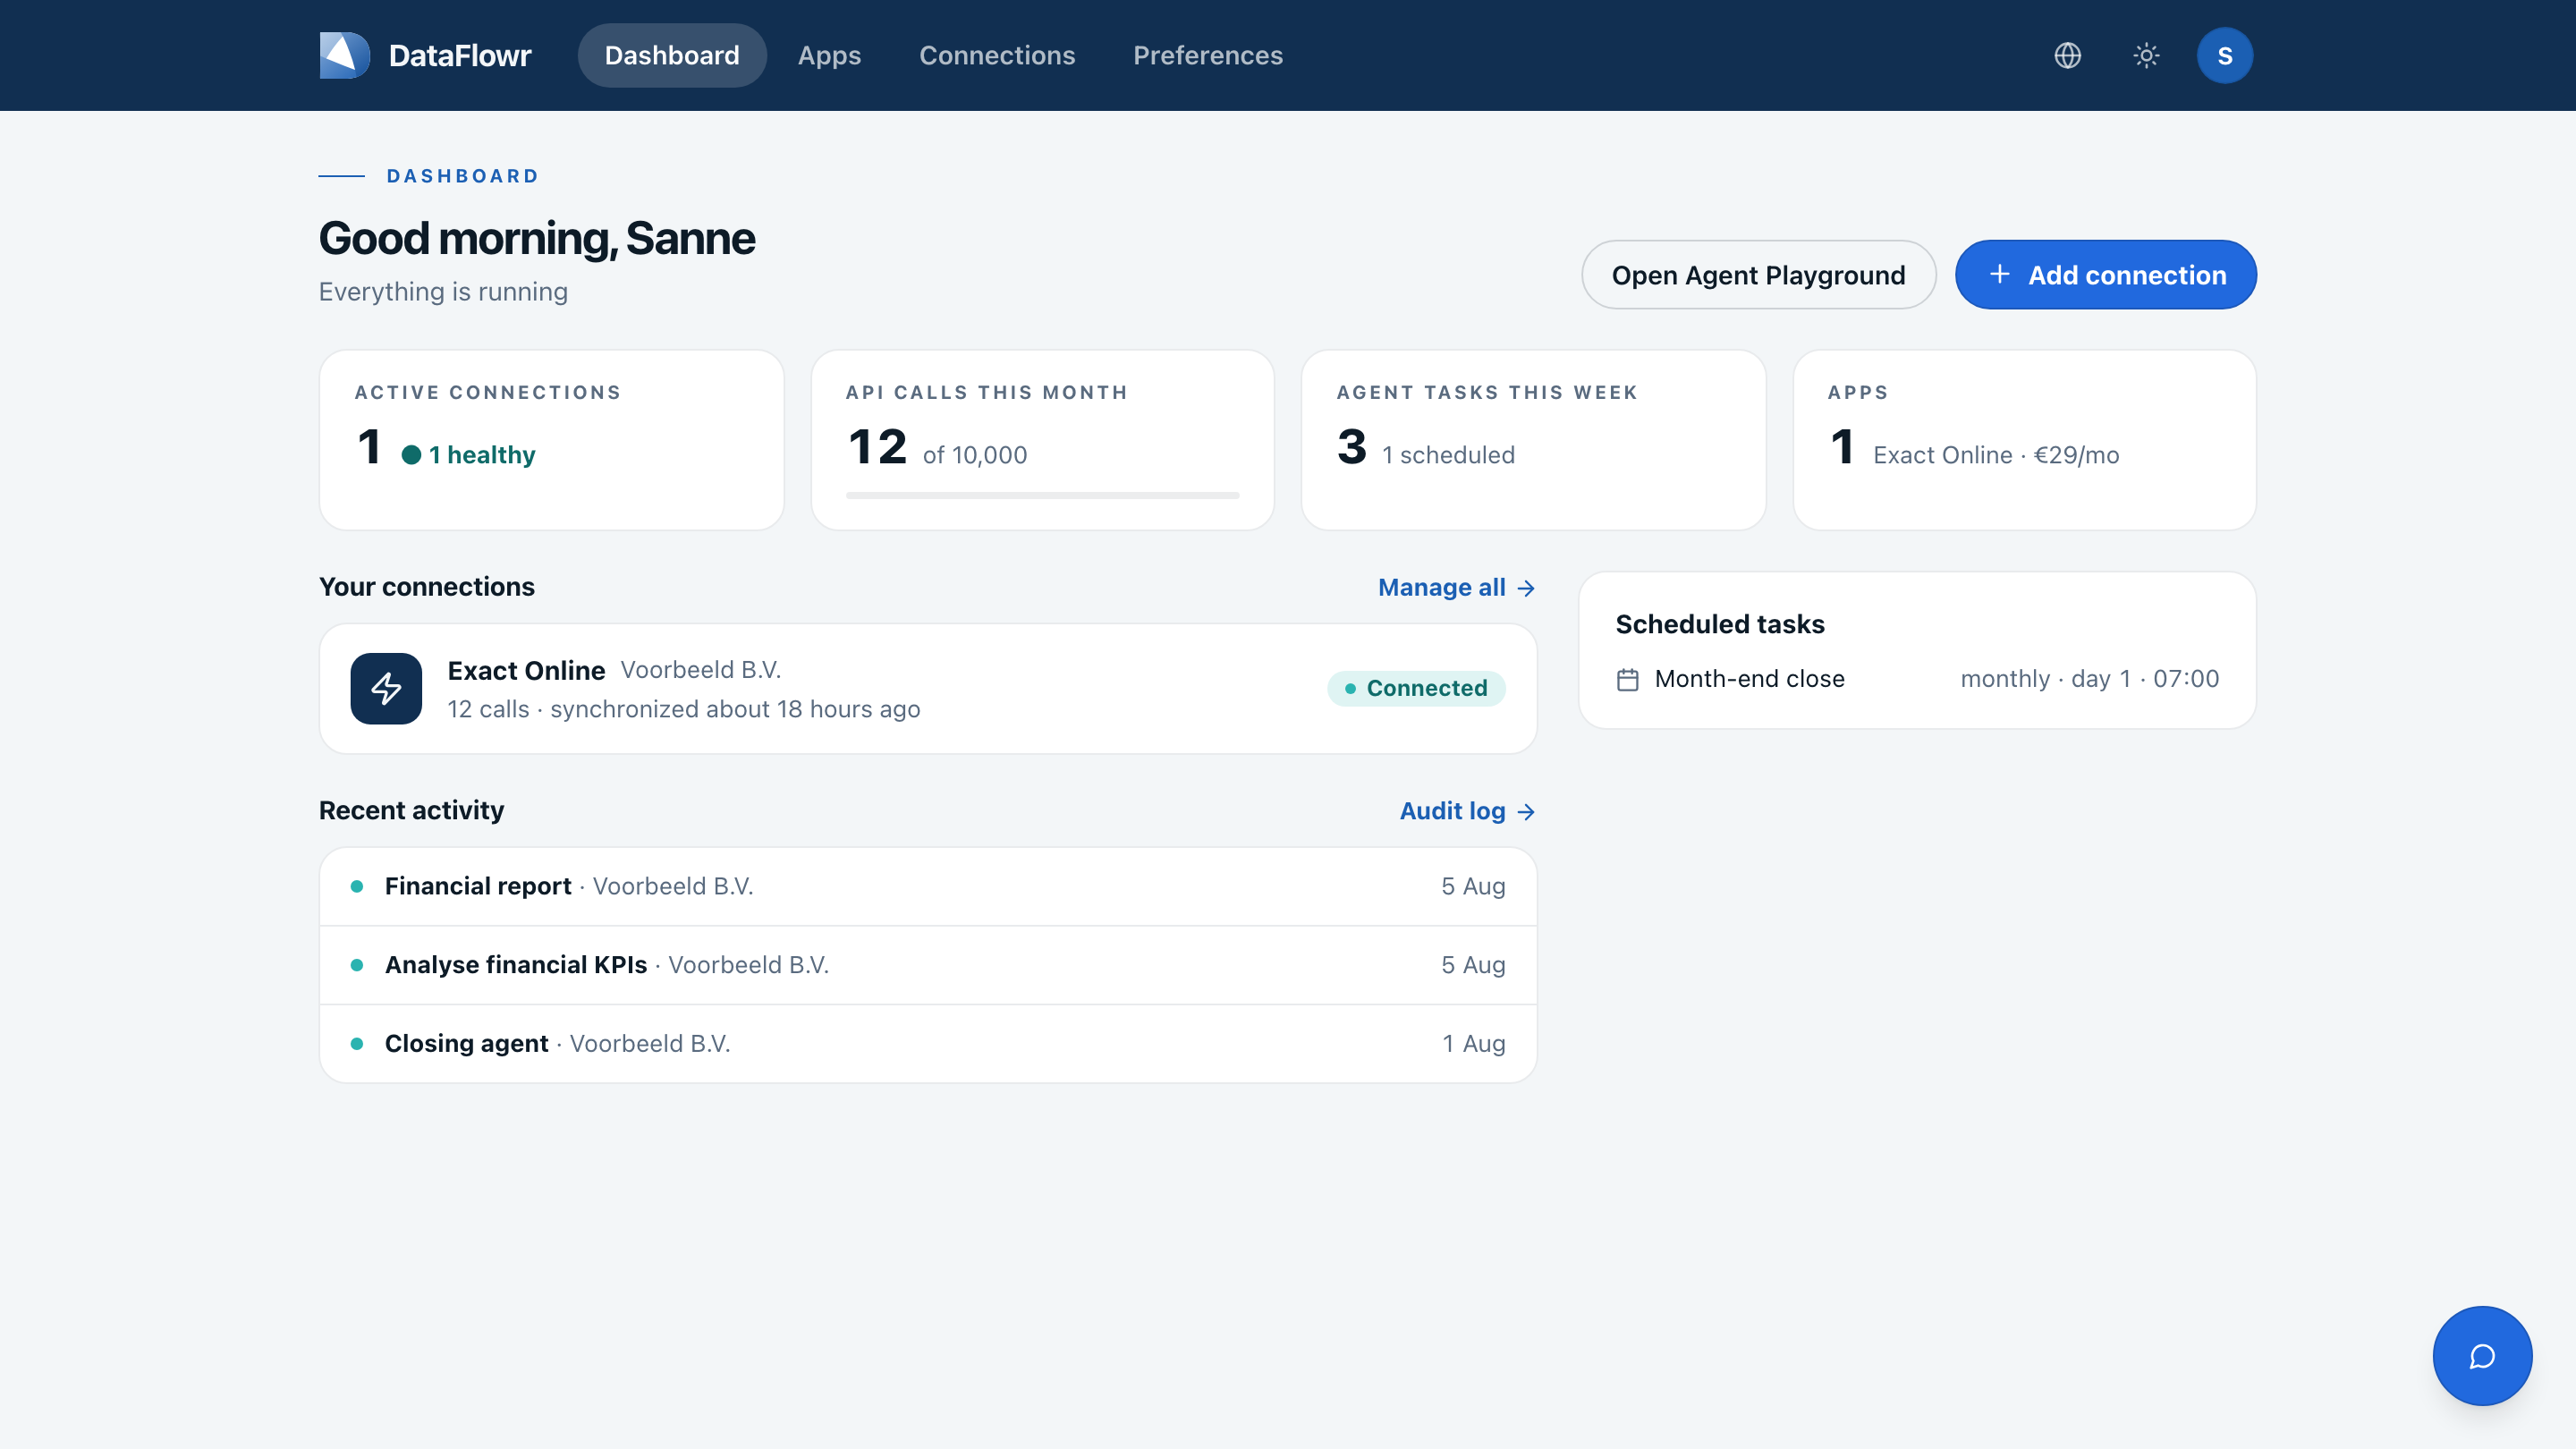Go to the Apps tab
This screenshot has height=1449, width=2576.
pyautogui.click(x=829, y=55)
